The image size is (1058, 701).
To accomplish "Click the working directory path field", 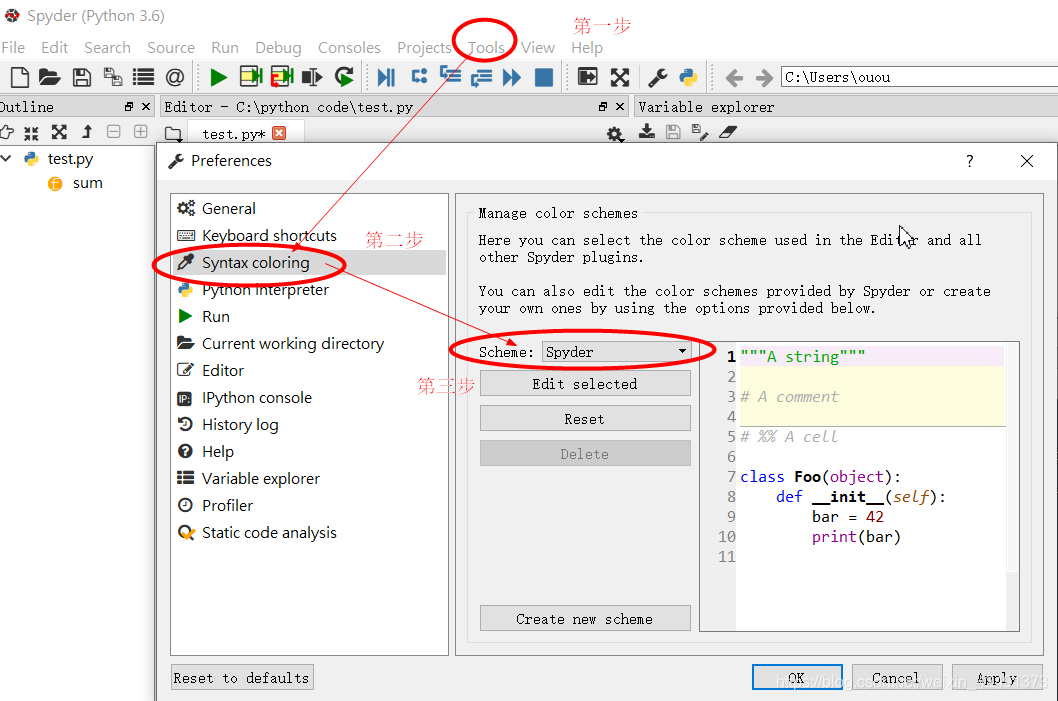I will click(x=919, y=77).
